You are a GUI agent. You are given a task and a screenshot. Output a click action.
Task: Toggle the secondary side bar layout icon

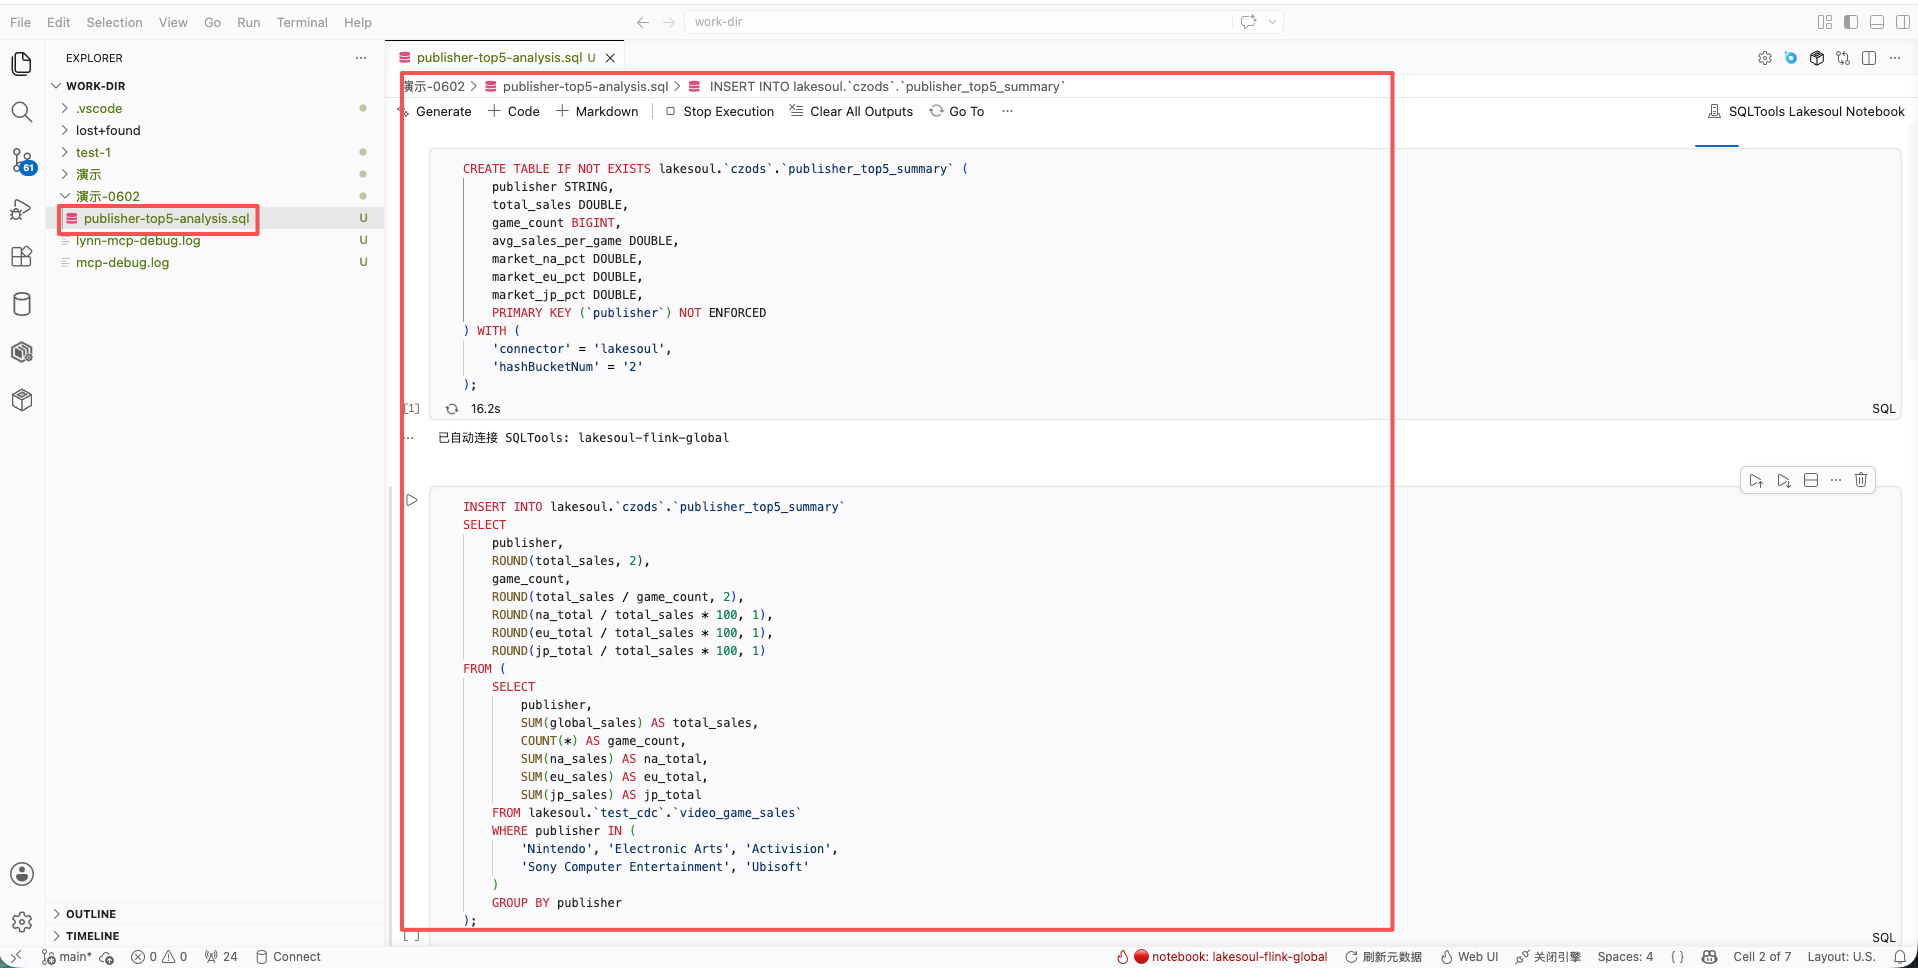(1903, 22)
